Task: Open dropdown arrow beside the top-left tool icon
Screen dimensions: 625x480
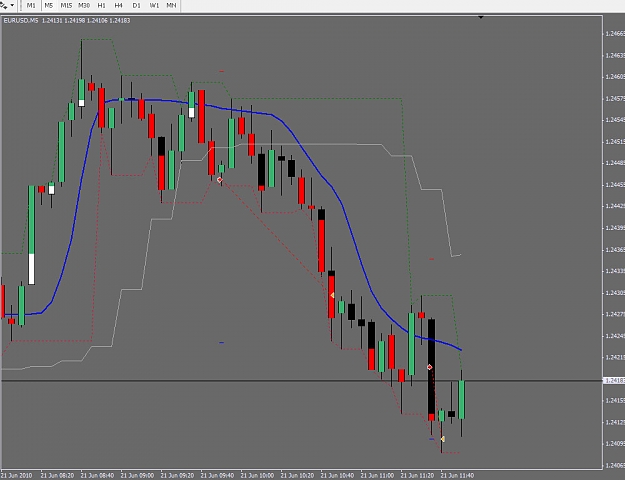Action: (12, 5)
